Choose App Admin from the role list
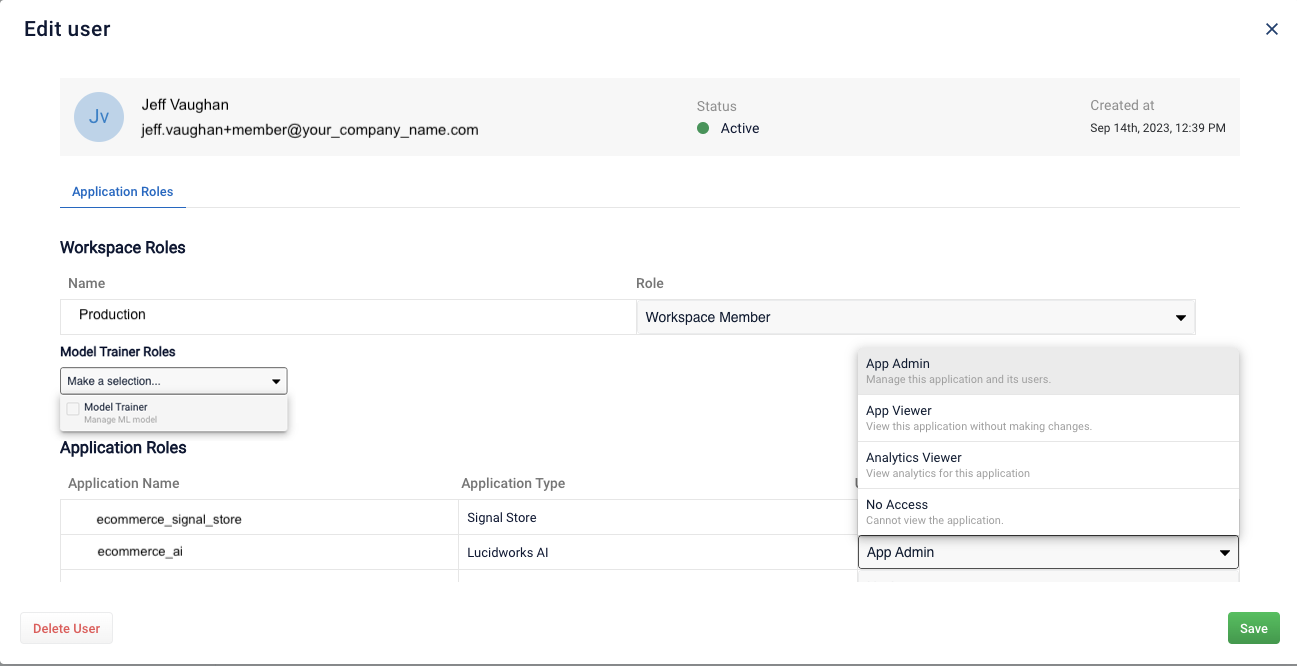The width and height of the screenshot is (1297, 666). 1048,371
